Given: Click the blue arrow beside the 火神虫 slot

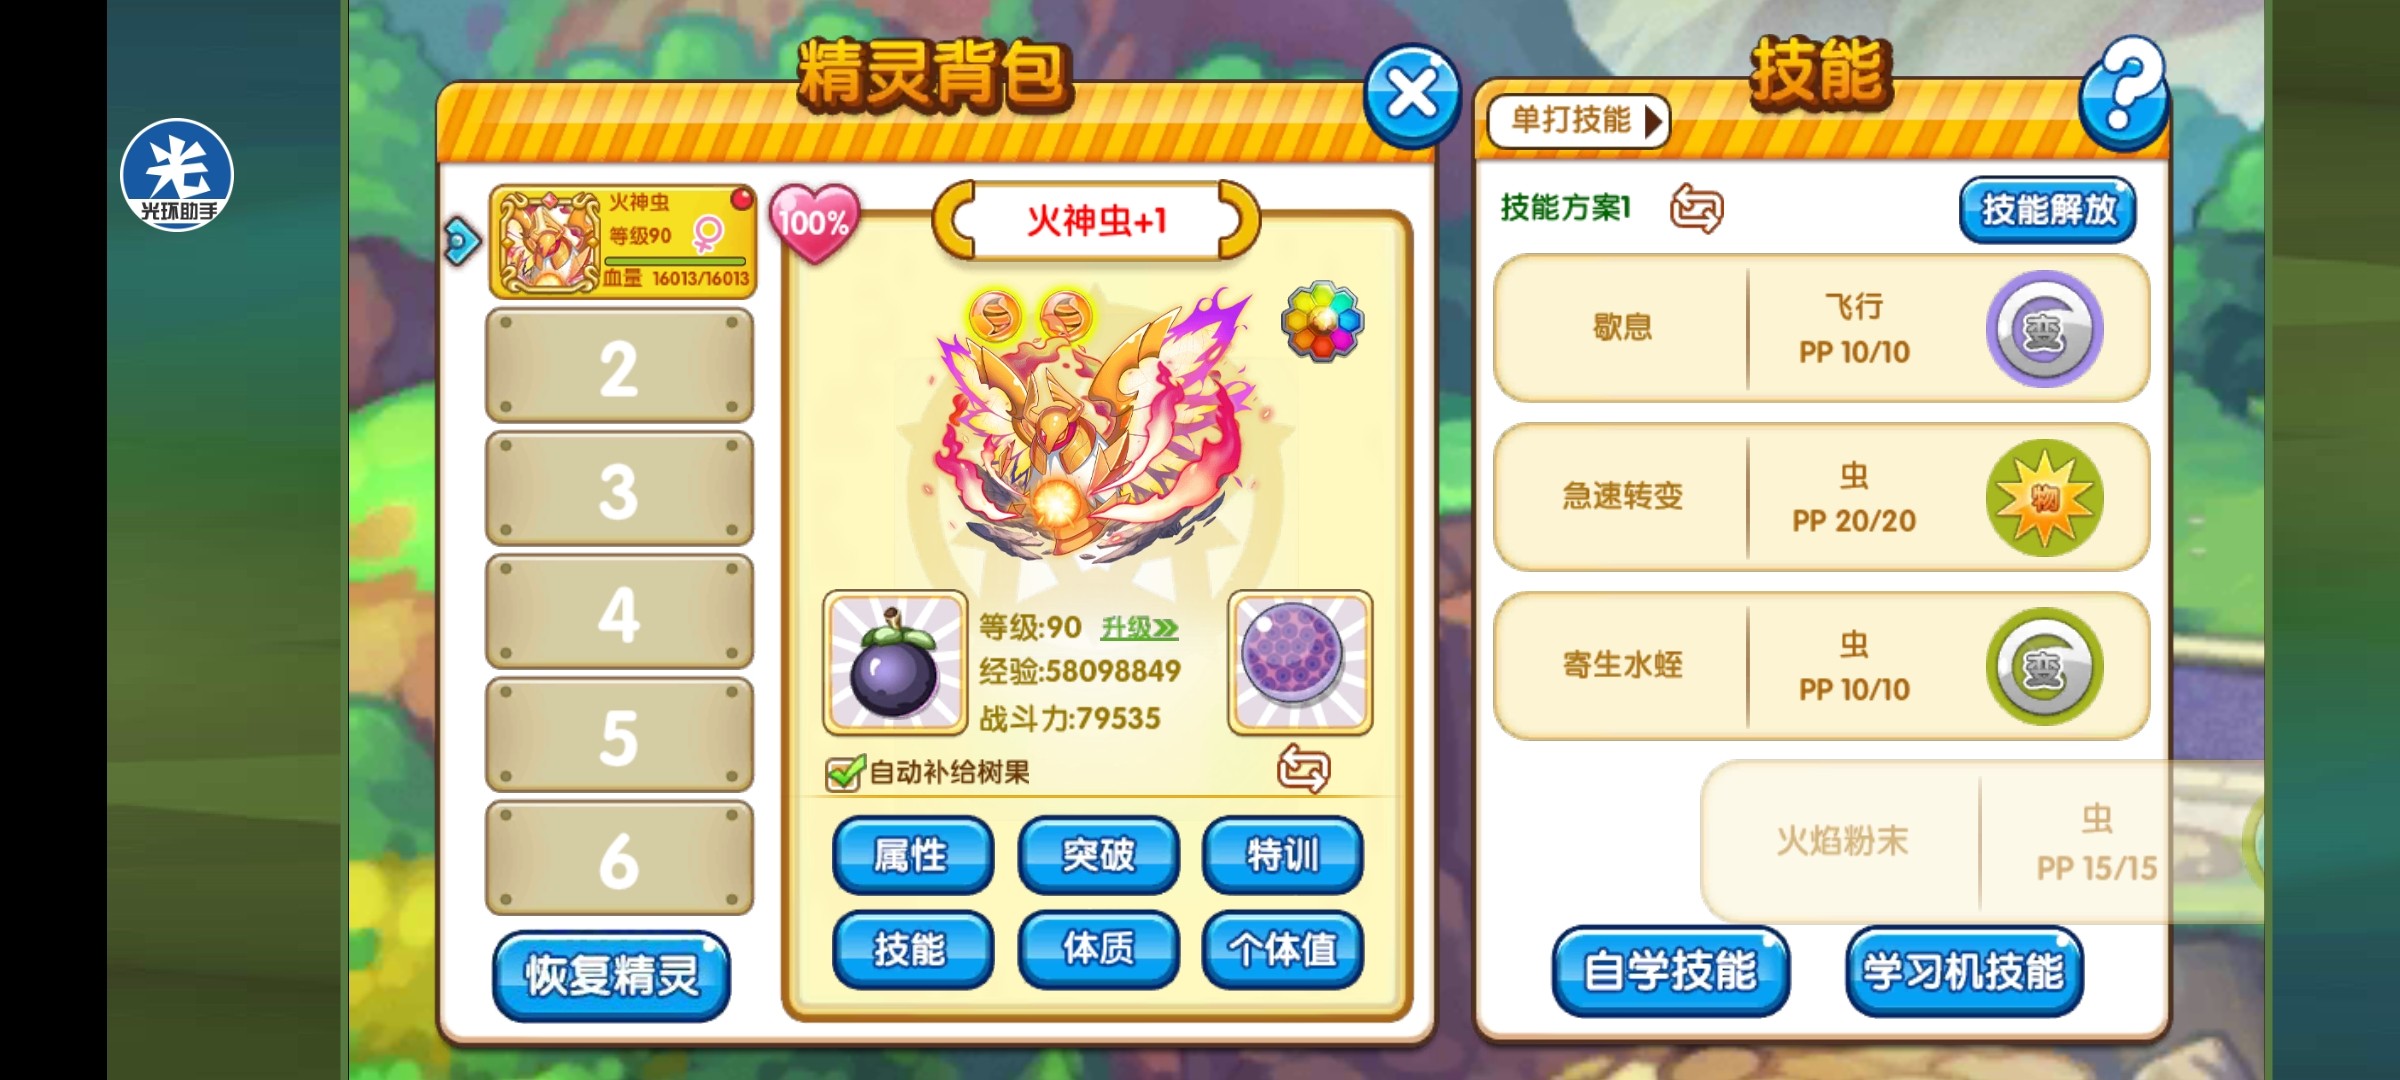Looking at the screenshot, I should point(462,241).
